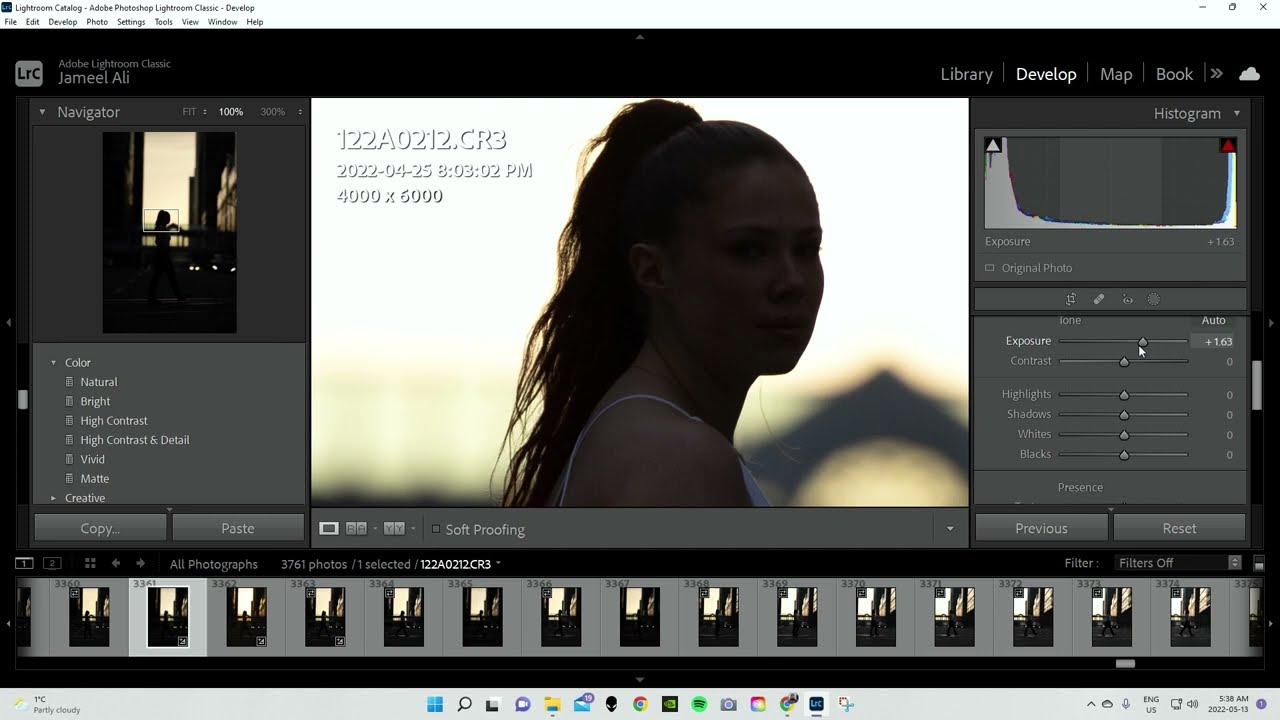
Task: Collapse the Color presets group
Action: [54, 363]
